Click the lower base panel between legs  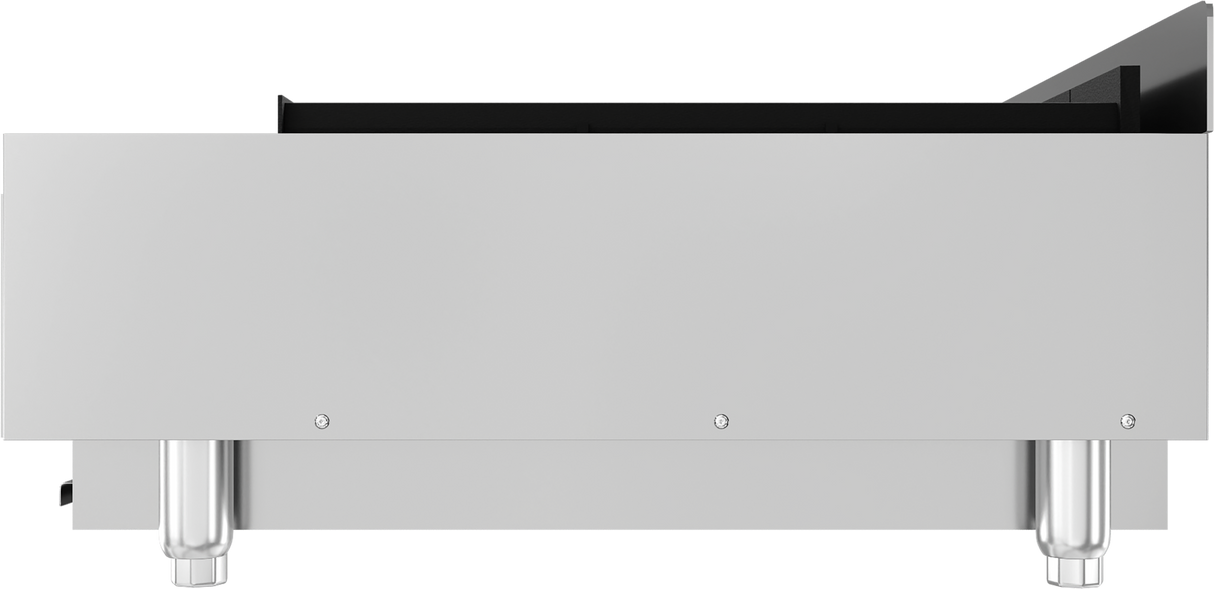634,485
